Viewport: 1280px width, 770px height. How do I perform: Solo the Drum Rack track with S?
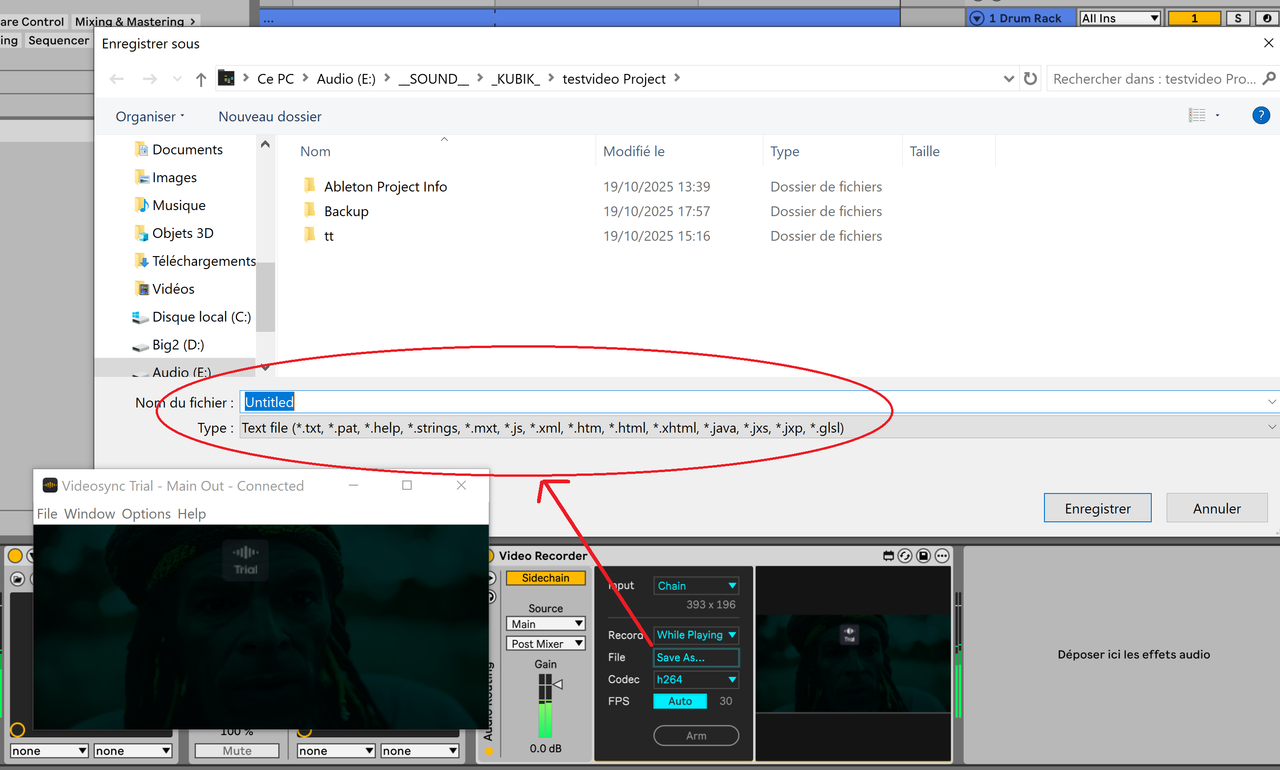pyautogui.click(x=1238, y=18)
